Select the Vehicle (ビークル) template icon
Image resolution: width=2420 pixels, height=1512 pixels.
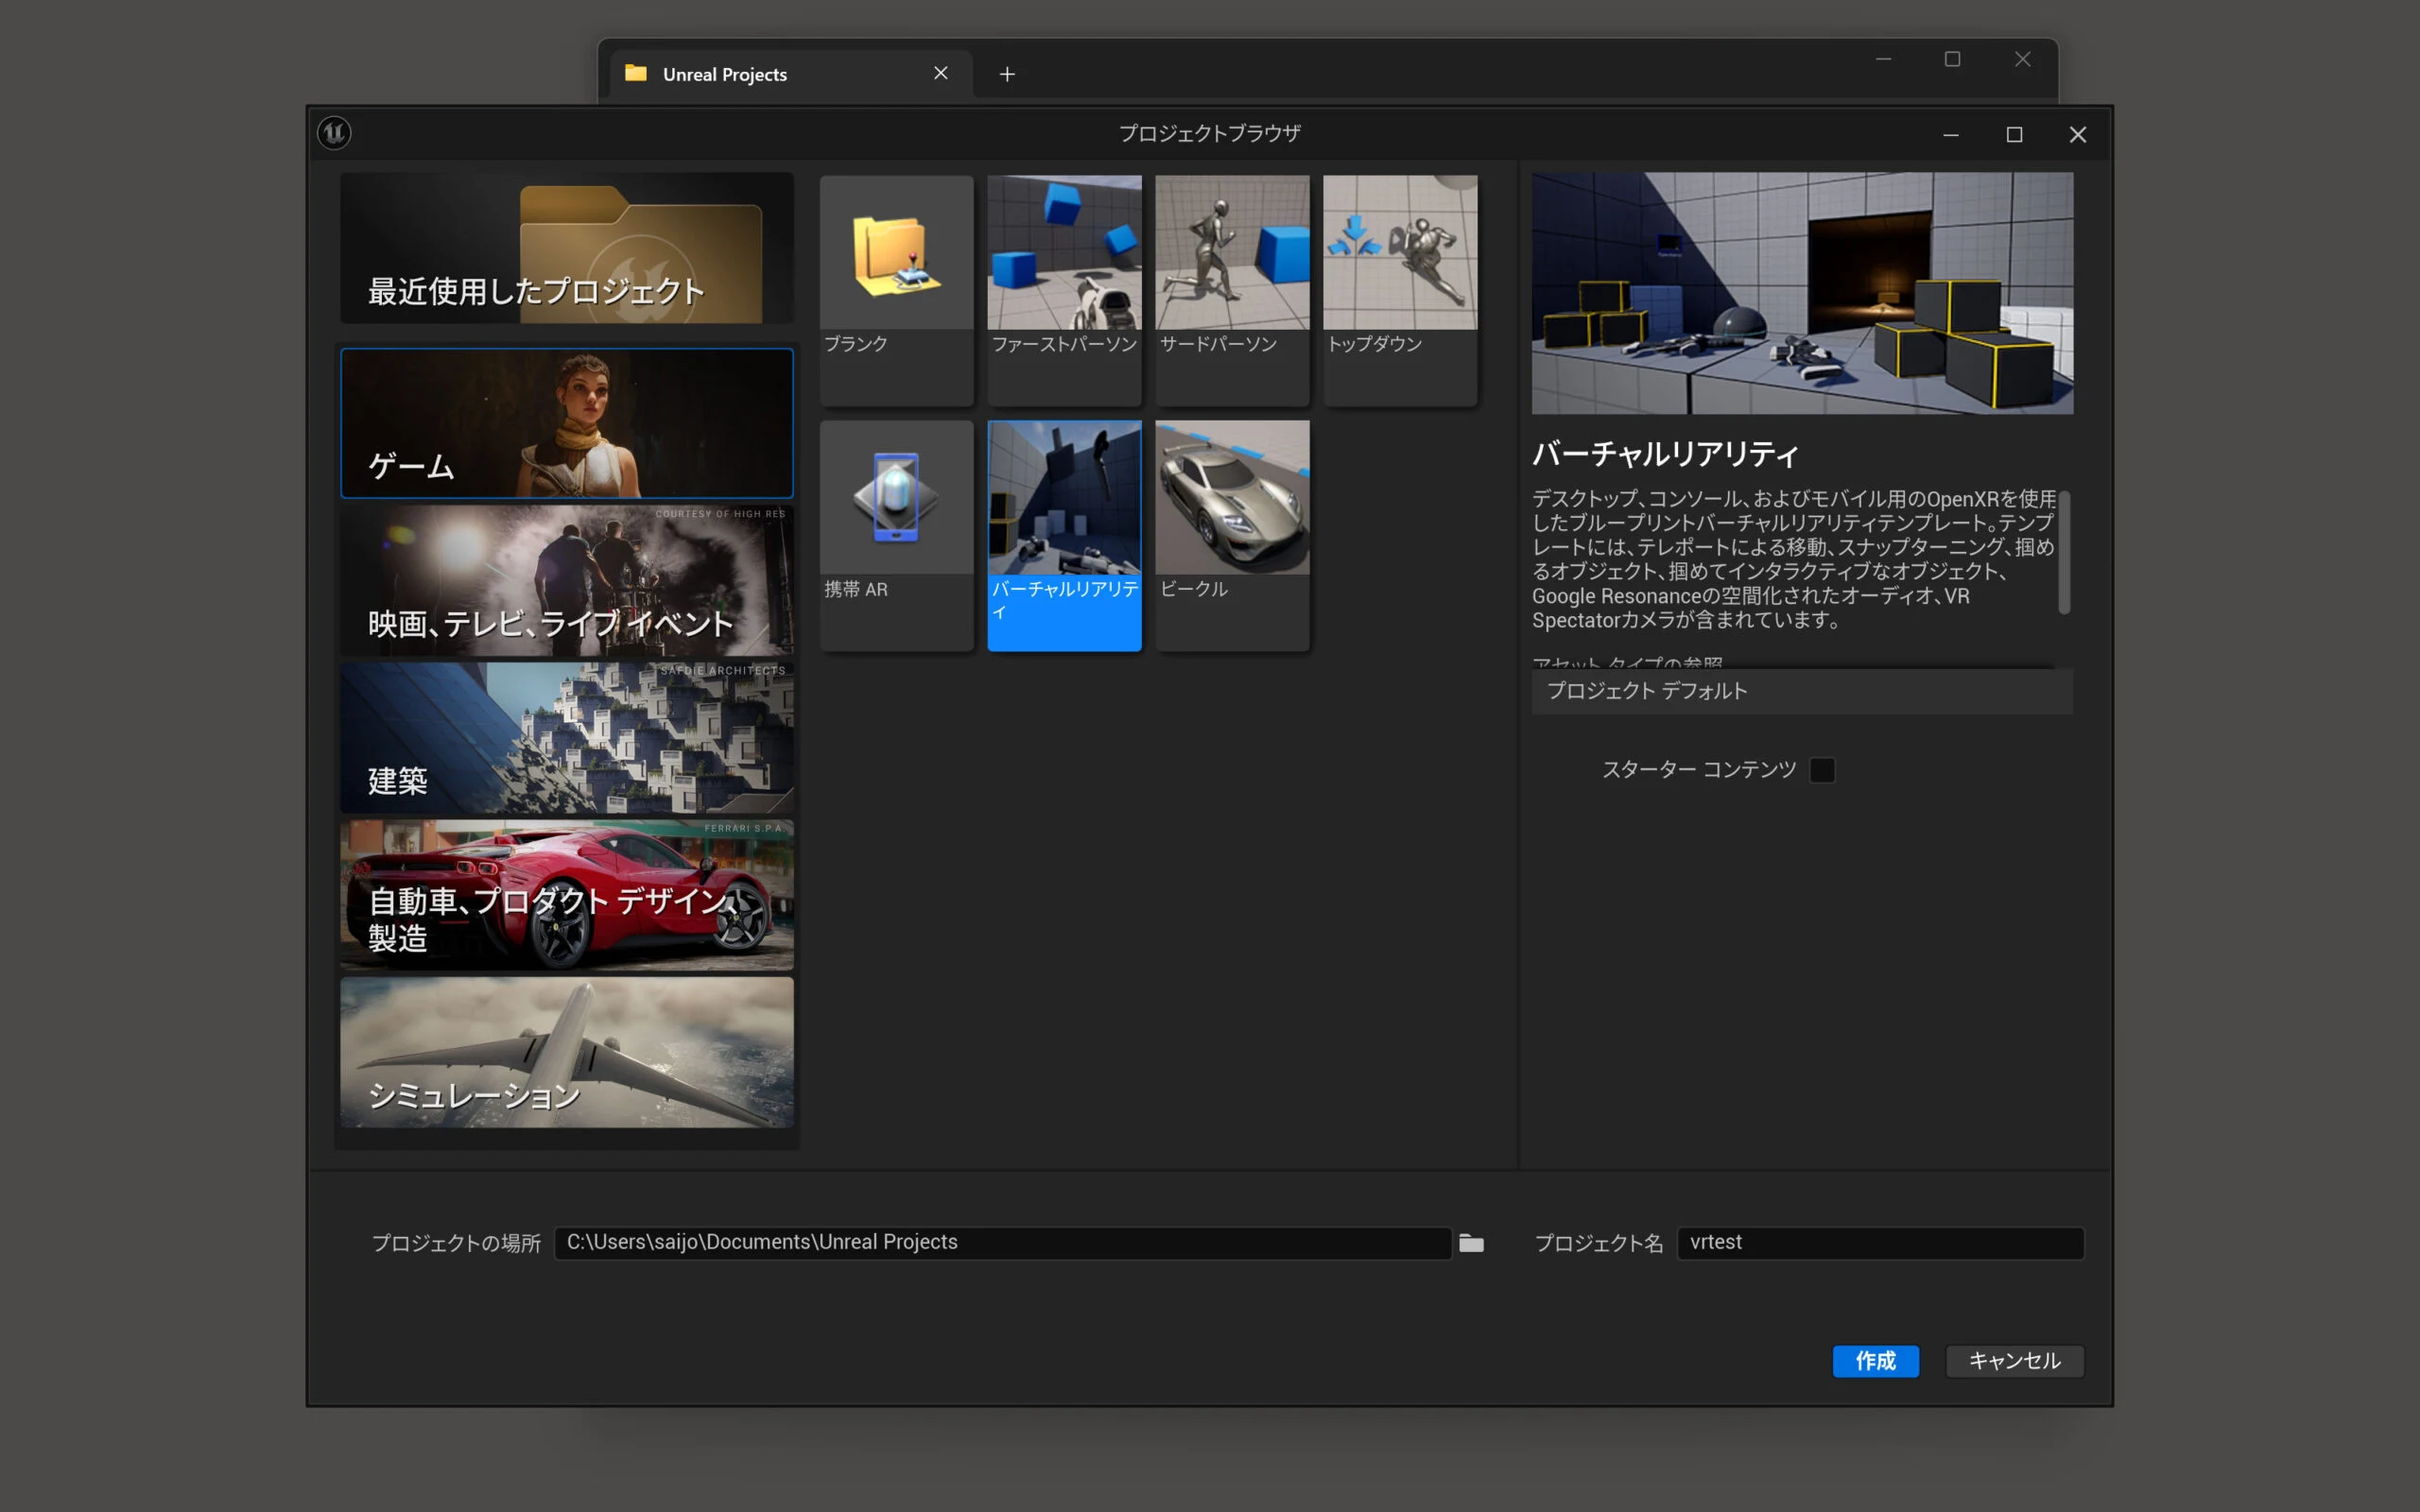coord(1232,498)
